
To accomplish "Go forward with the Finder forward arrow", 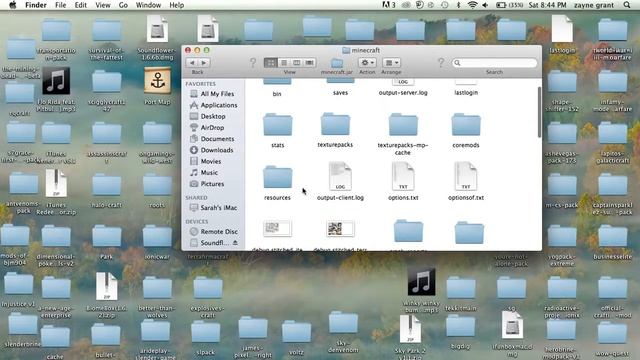I will [x=204, y=62].
